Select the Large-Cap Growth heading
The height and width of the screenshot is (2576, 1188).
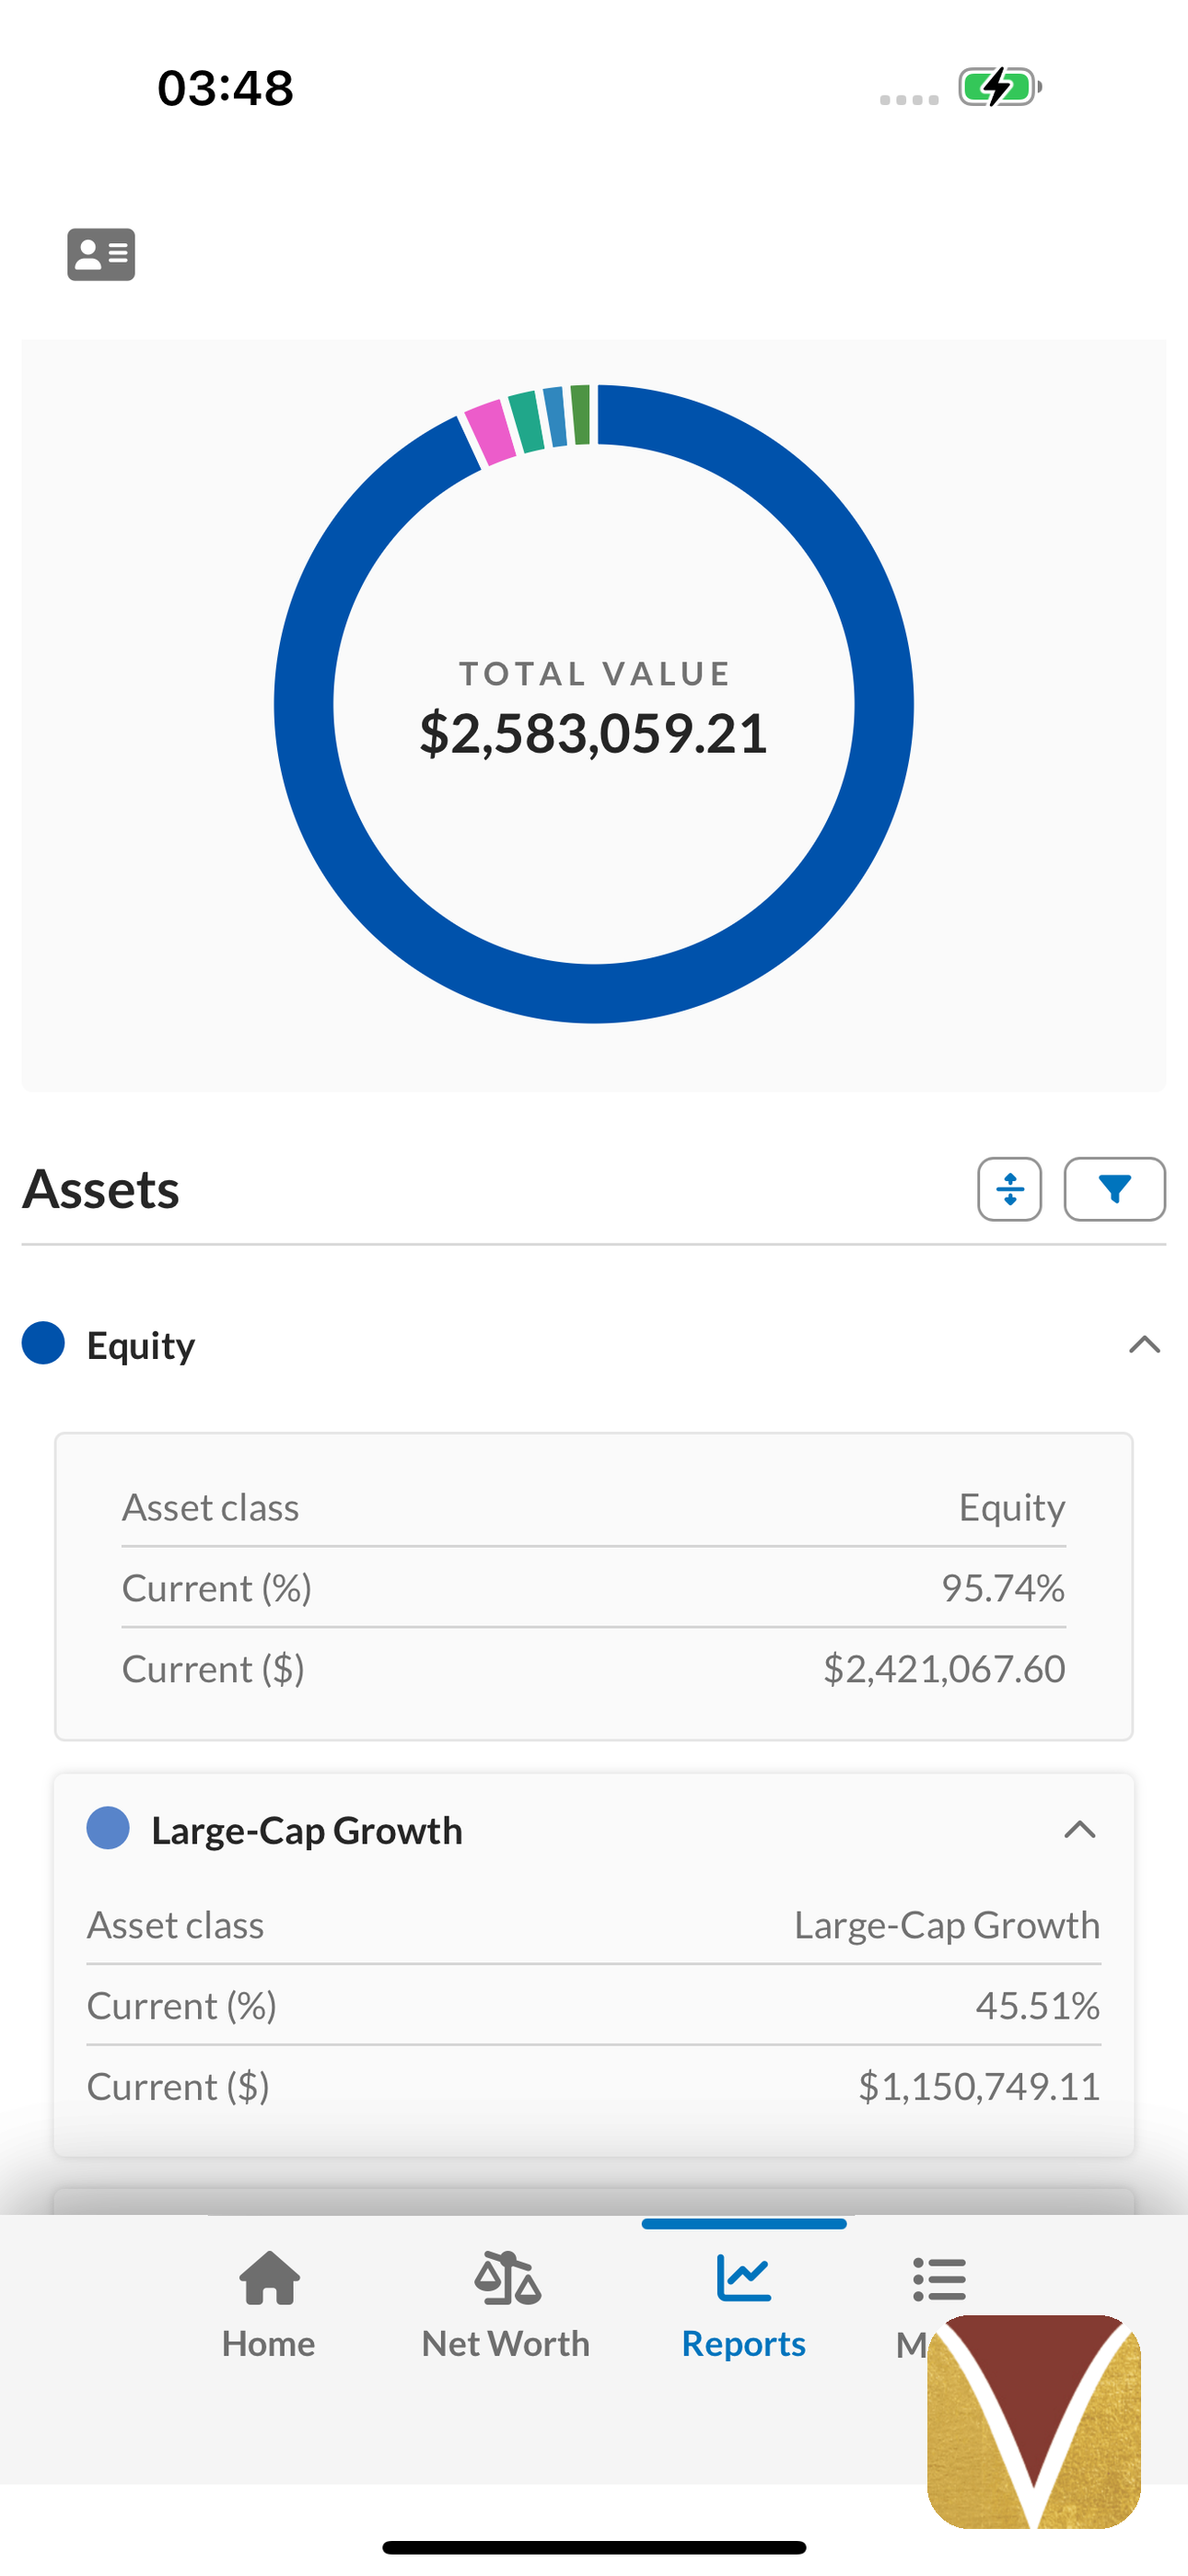[307, 1830]
